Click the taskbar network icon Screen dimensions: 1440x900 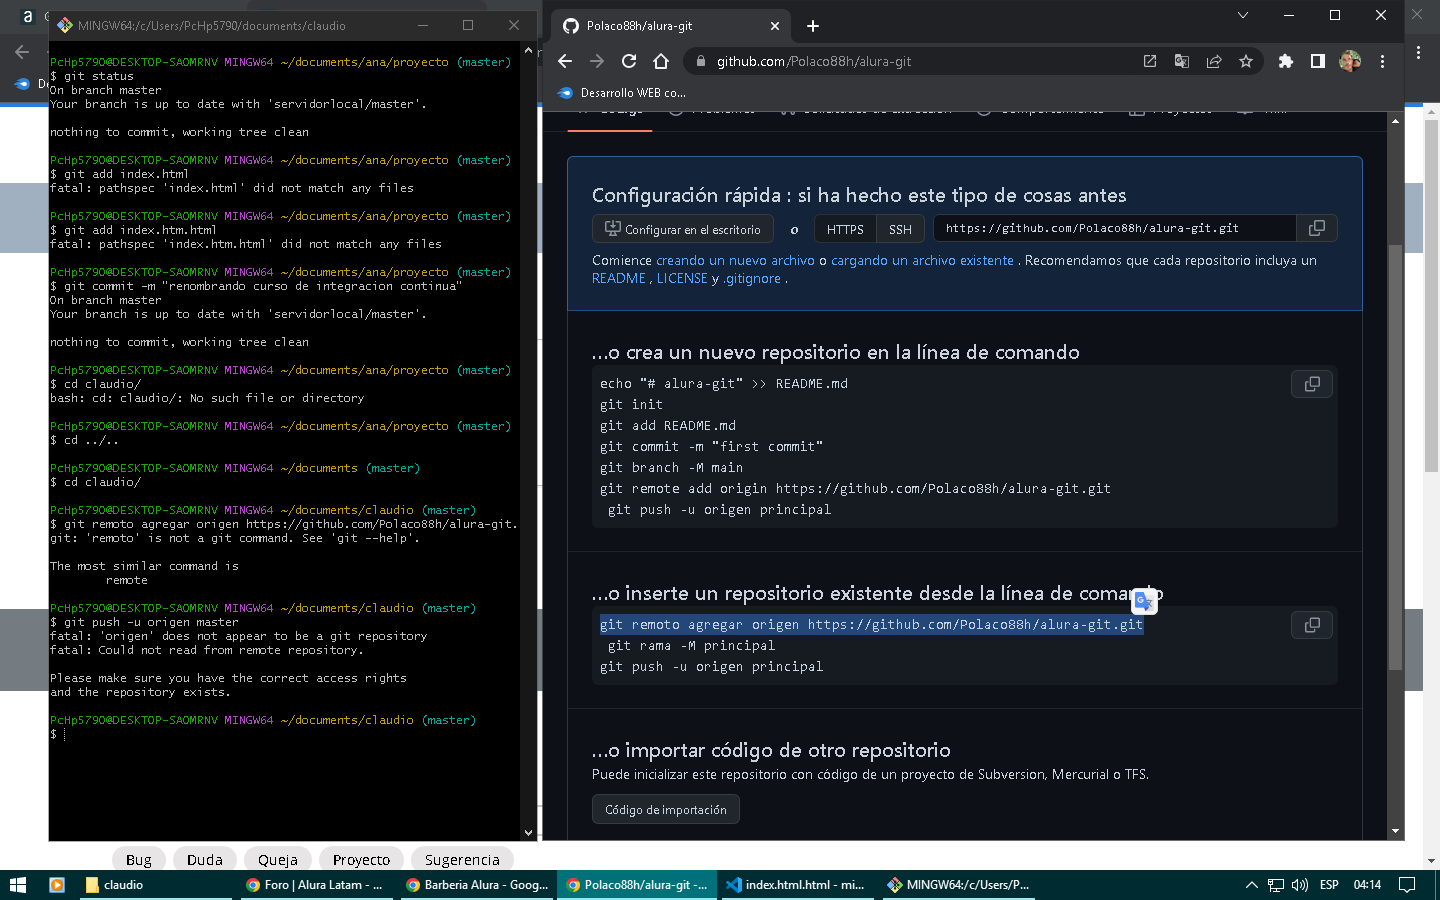tap(1276, 885)
